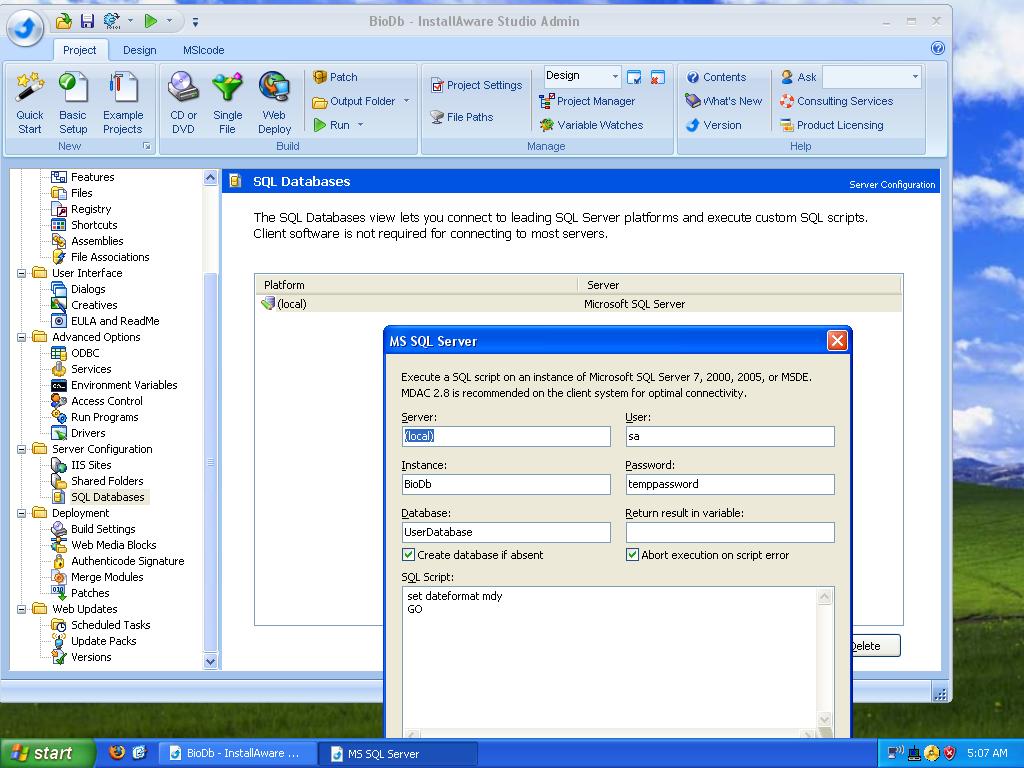Collapse the Deployment tree node
This screenshot has height=768, width=1024.
pos(22,513)
